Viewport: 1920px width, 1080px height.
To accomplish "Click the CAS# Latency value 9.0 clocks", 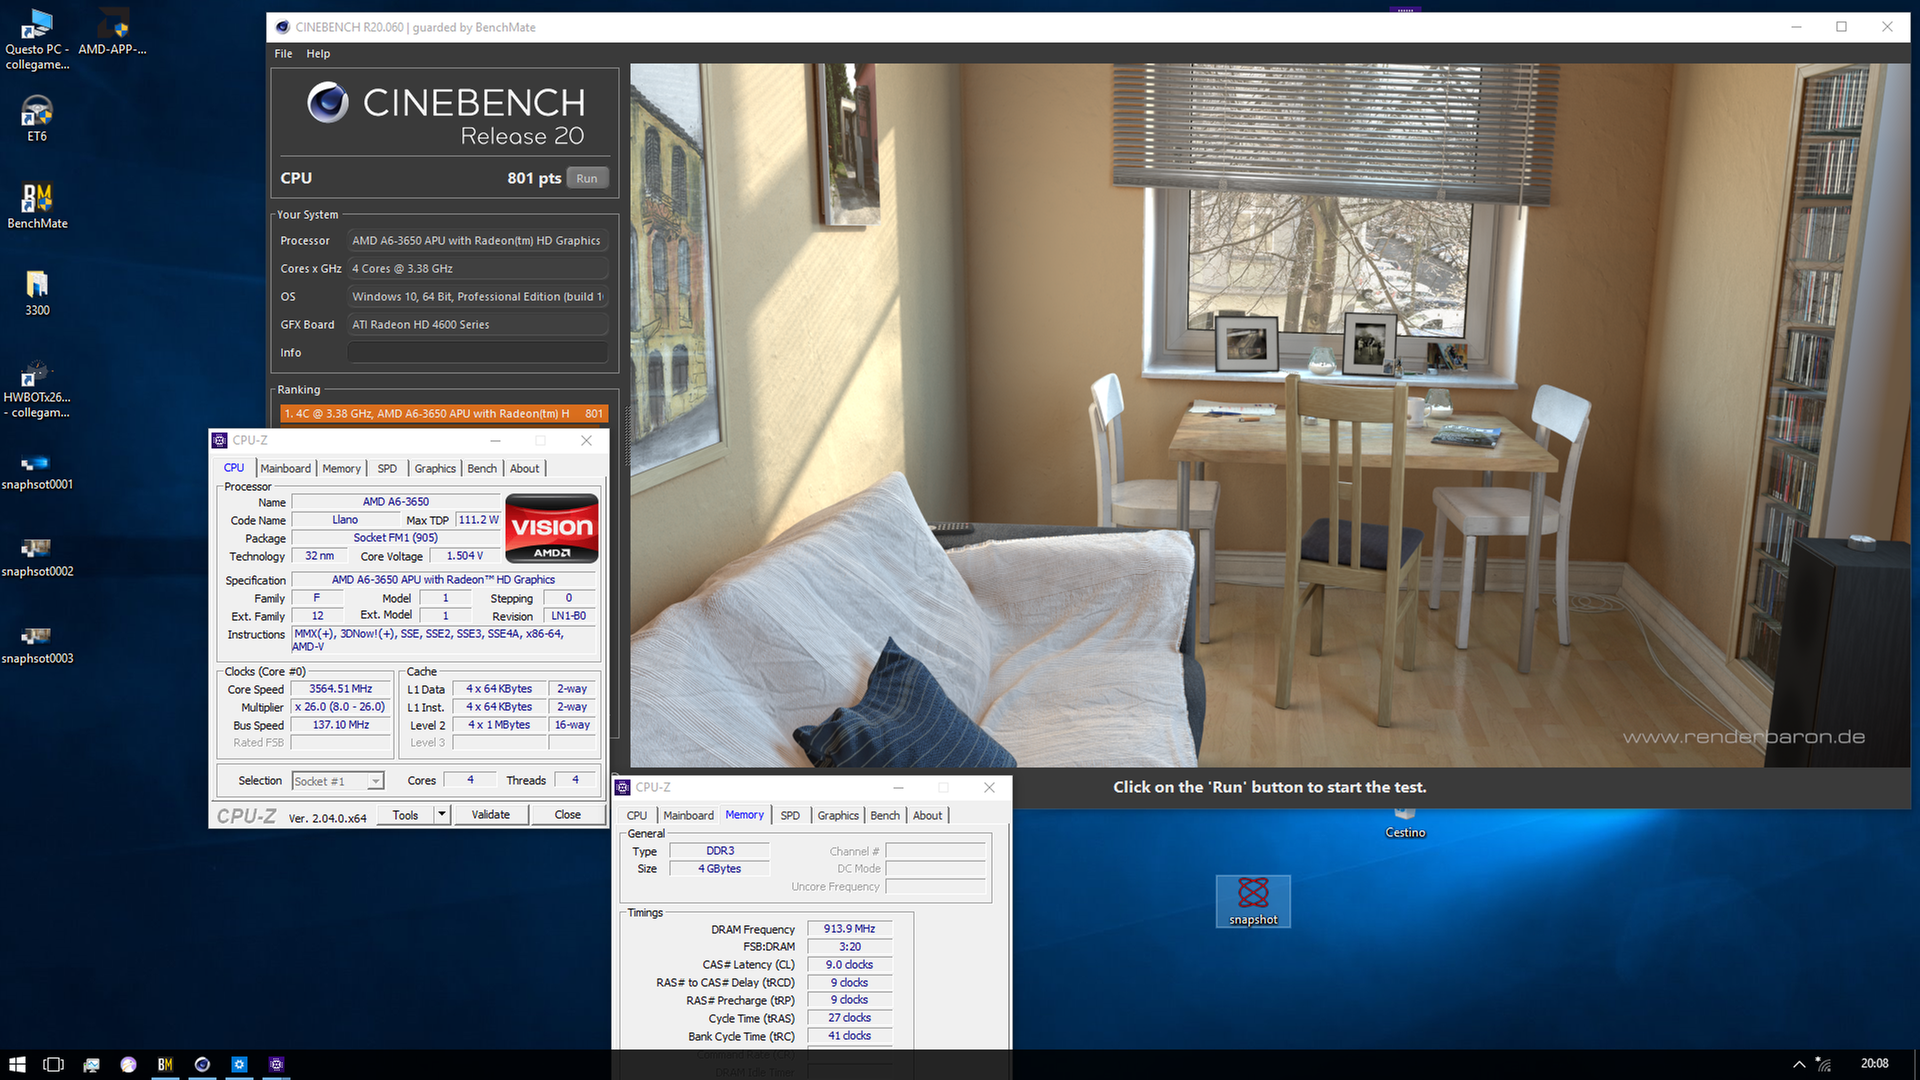I will [849, 965].
